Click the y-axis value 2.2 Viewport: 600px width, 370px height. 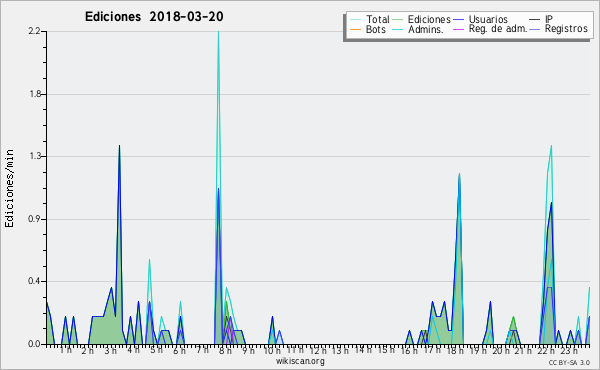[x=34, y=31]
